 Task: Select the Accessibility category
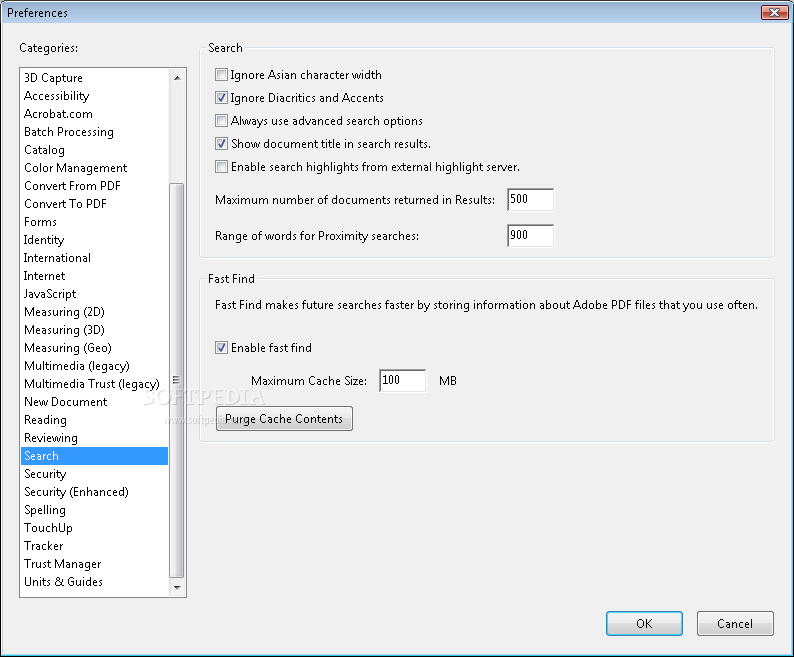click(94, 96)
